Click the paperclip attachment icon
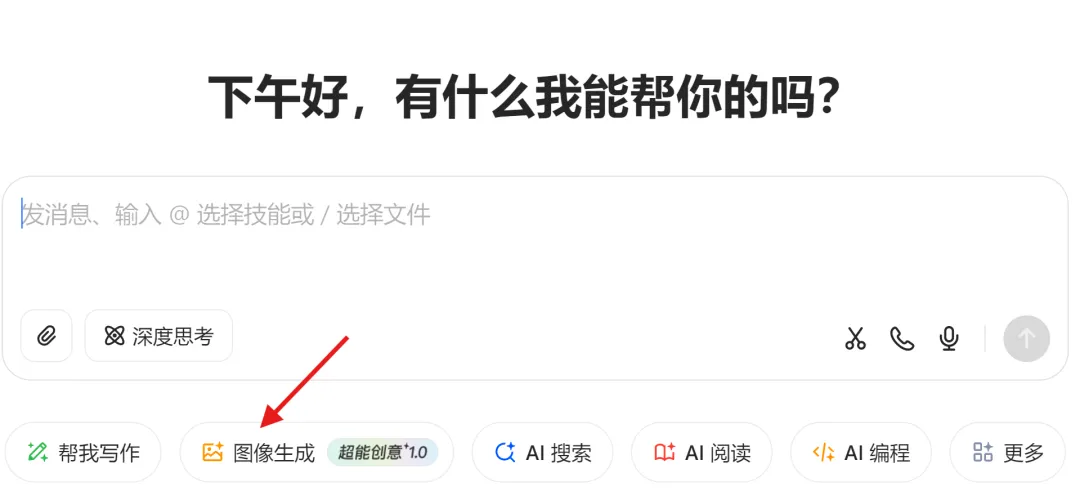The width and height of the screenshot is (1080, 500). [x=46, y=336]
